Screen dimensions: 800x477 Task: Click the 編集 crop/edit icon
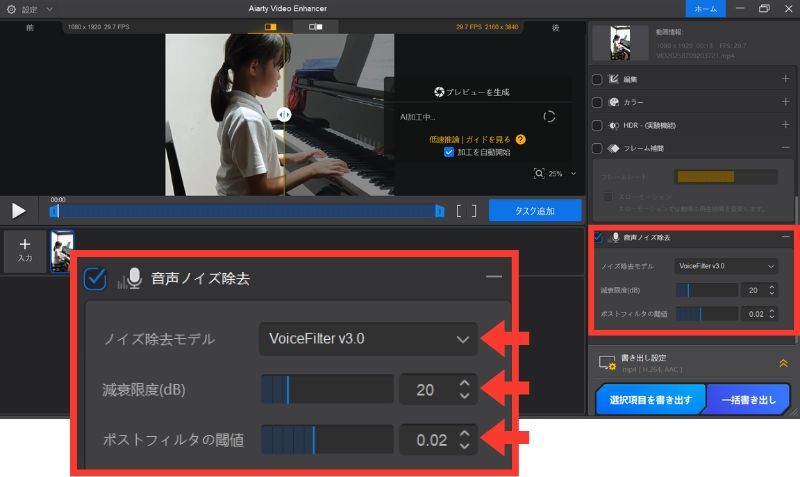point(614,79)
